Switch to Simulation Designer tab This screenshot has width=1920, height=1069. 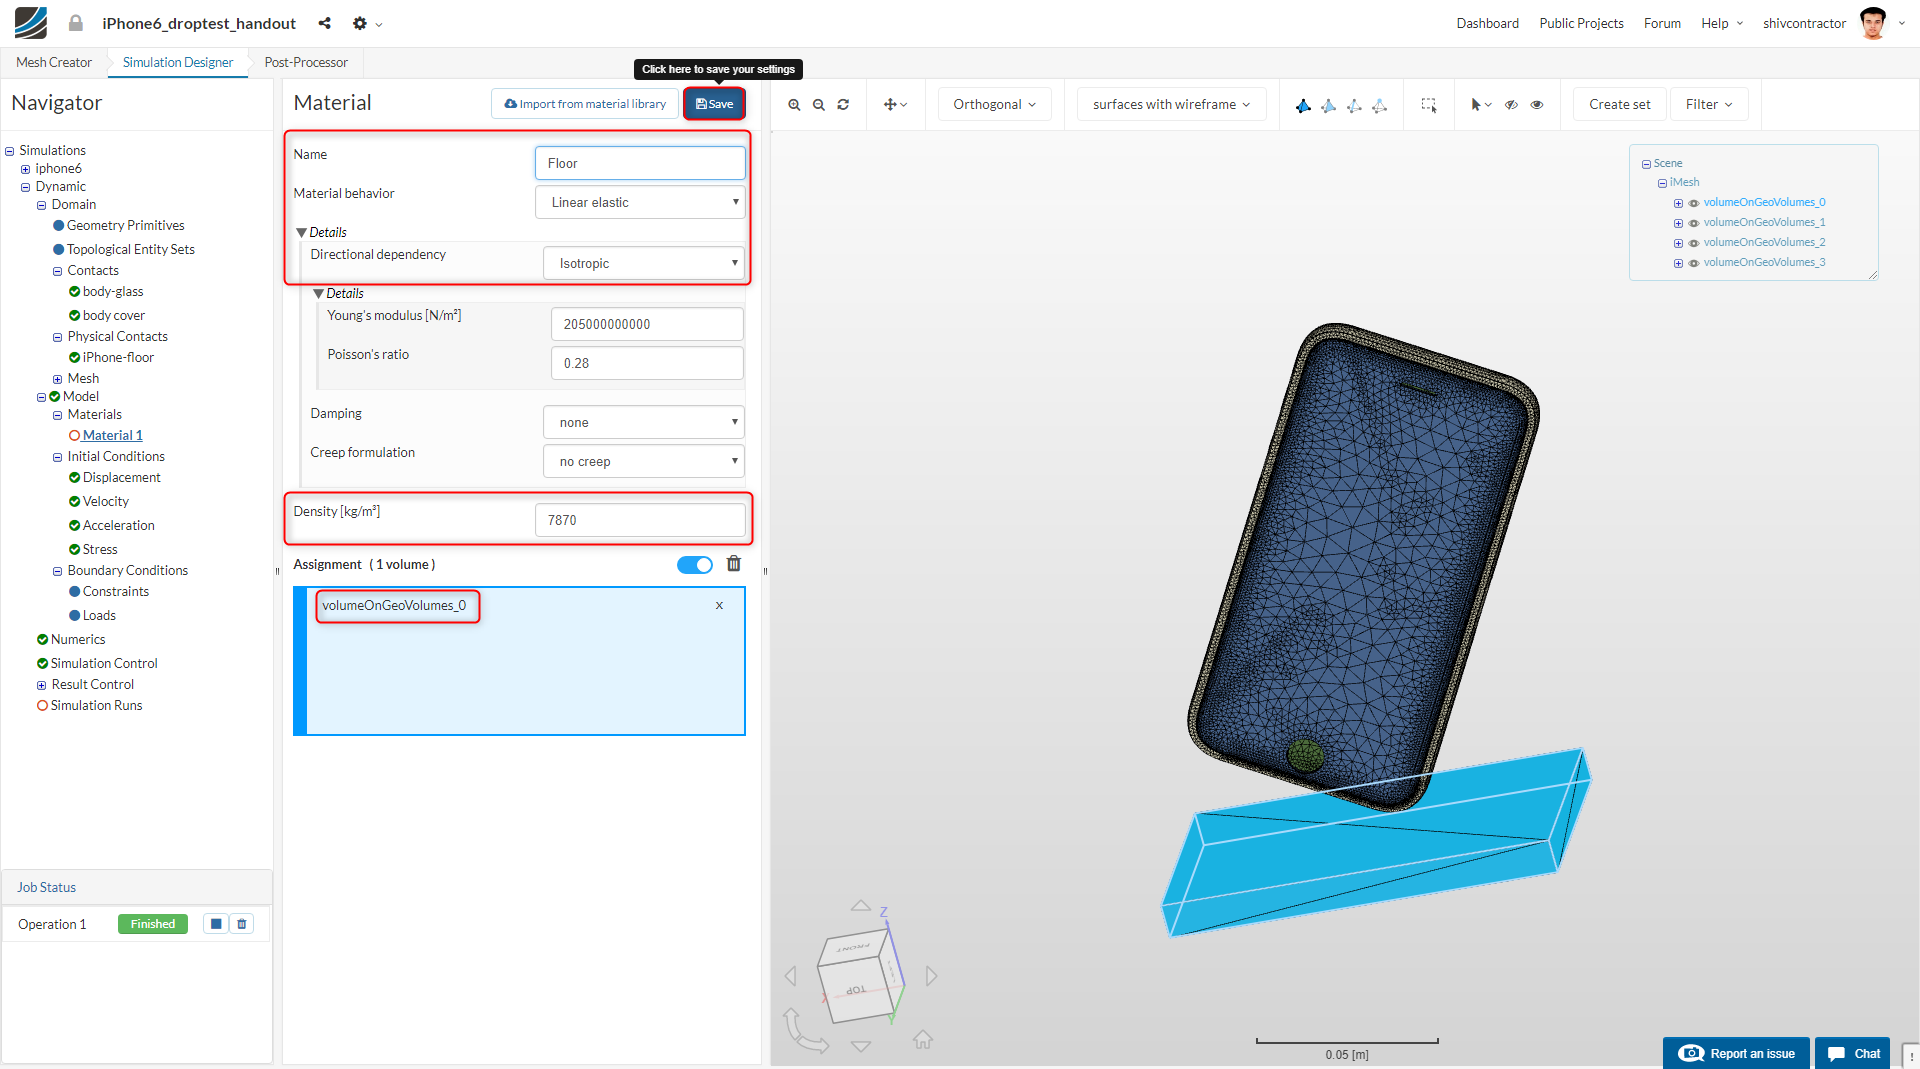(x=178, y=62)
